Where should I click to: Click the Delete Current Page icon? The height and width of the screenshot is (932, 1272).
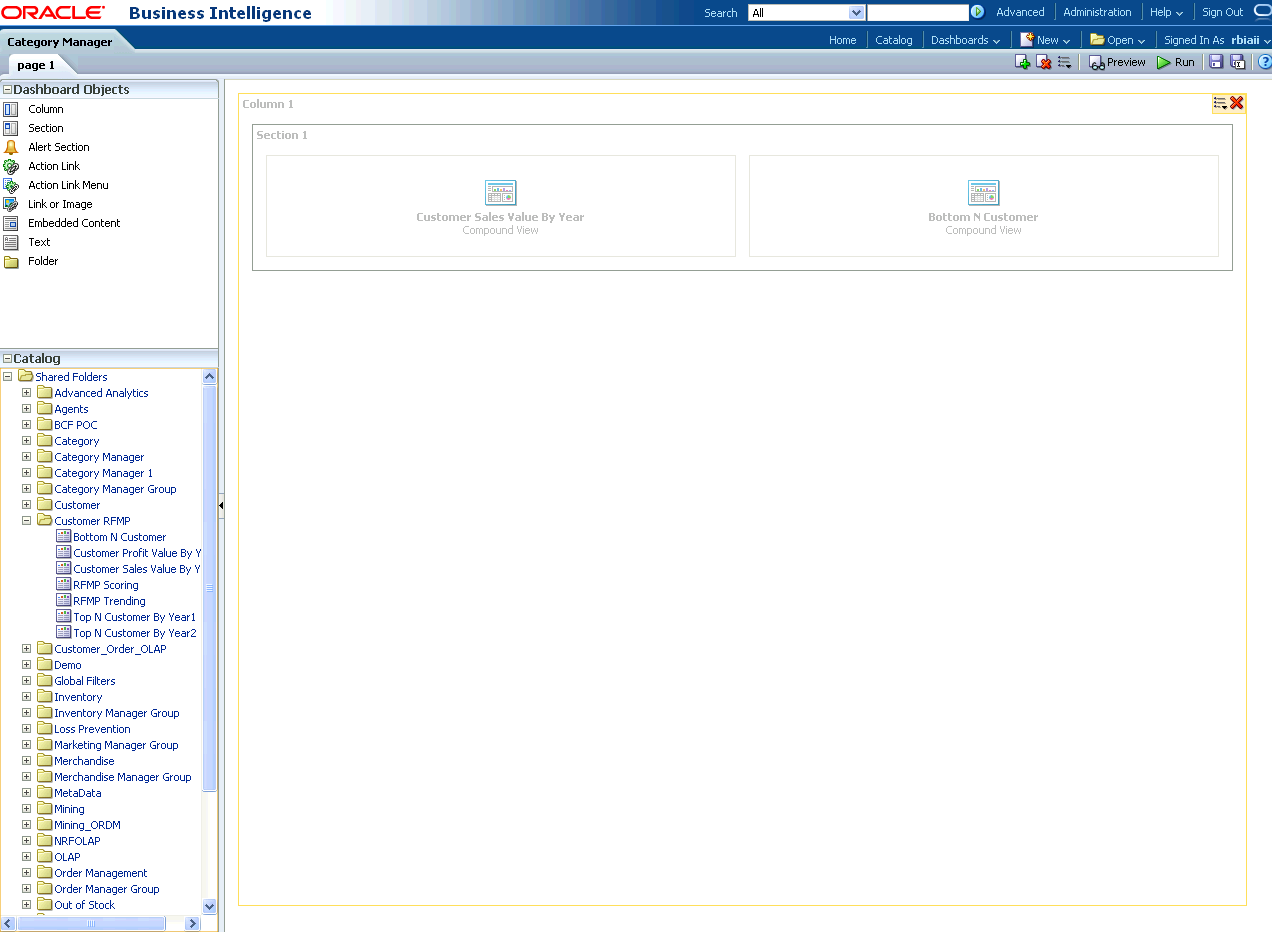[1044, 62]
